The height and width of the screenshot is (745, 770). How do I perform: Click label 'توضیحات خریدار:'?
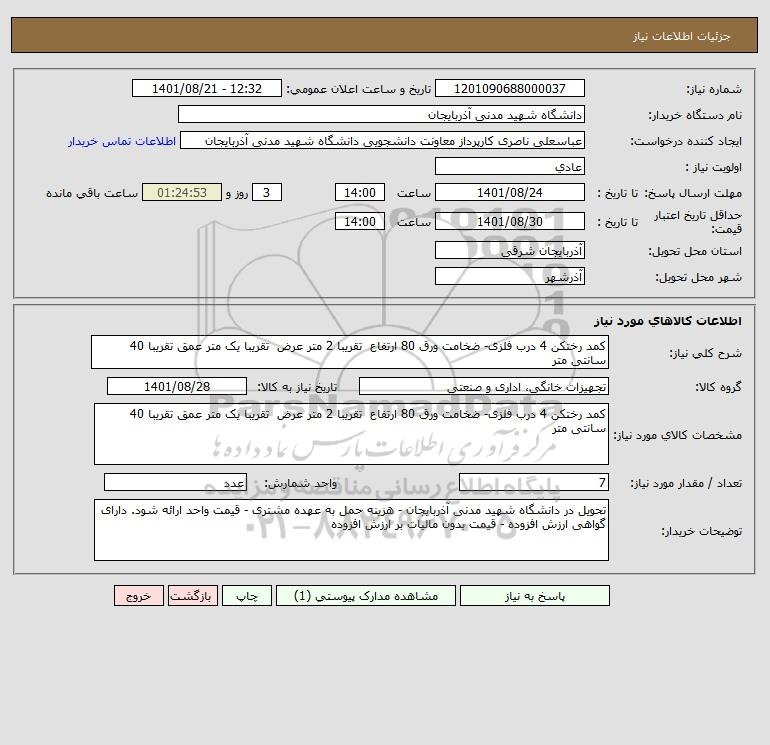tap(702, 531)
